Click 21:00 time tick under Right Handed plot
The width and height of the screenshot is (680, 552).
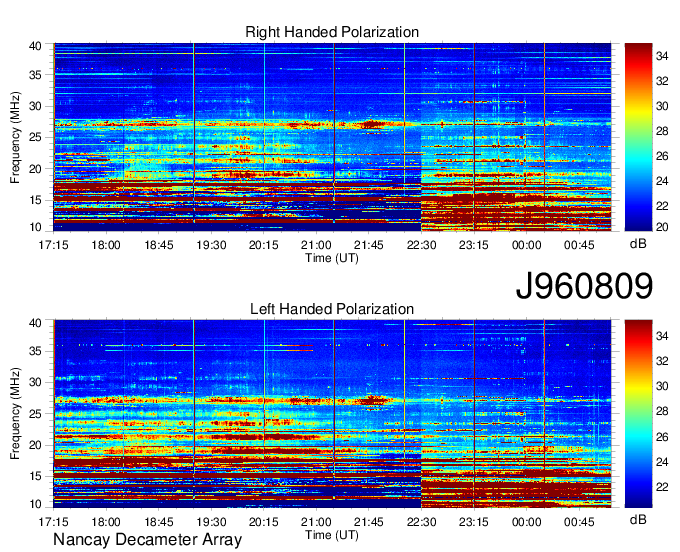(316, 245)
